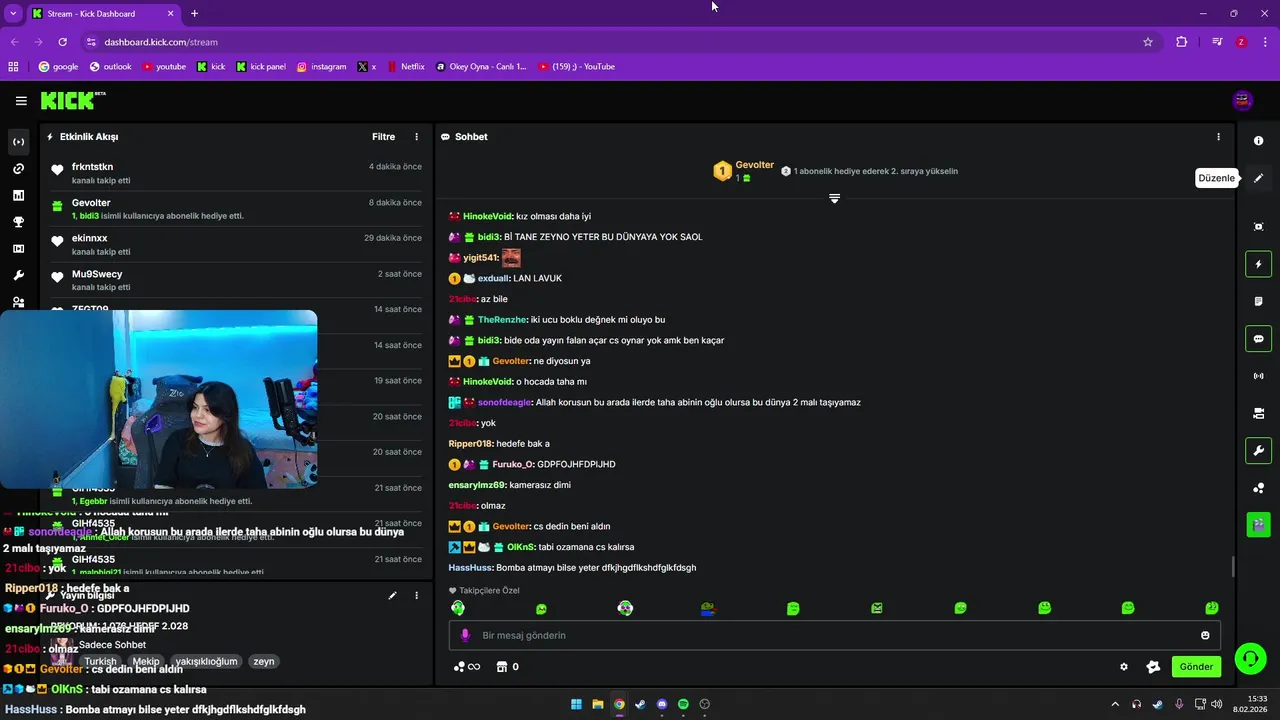Toggle the wrench mod tools widget
Viewport: 1280px width, 720px height.
tap(1259, 451)
